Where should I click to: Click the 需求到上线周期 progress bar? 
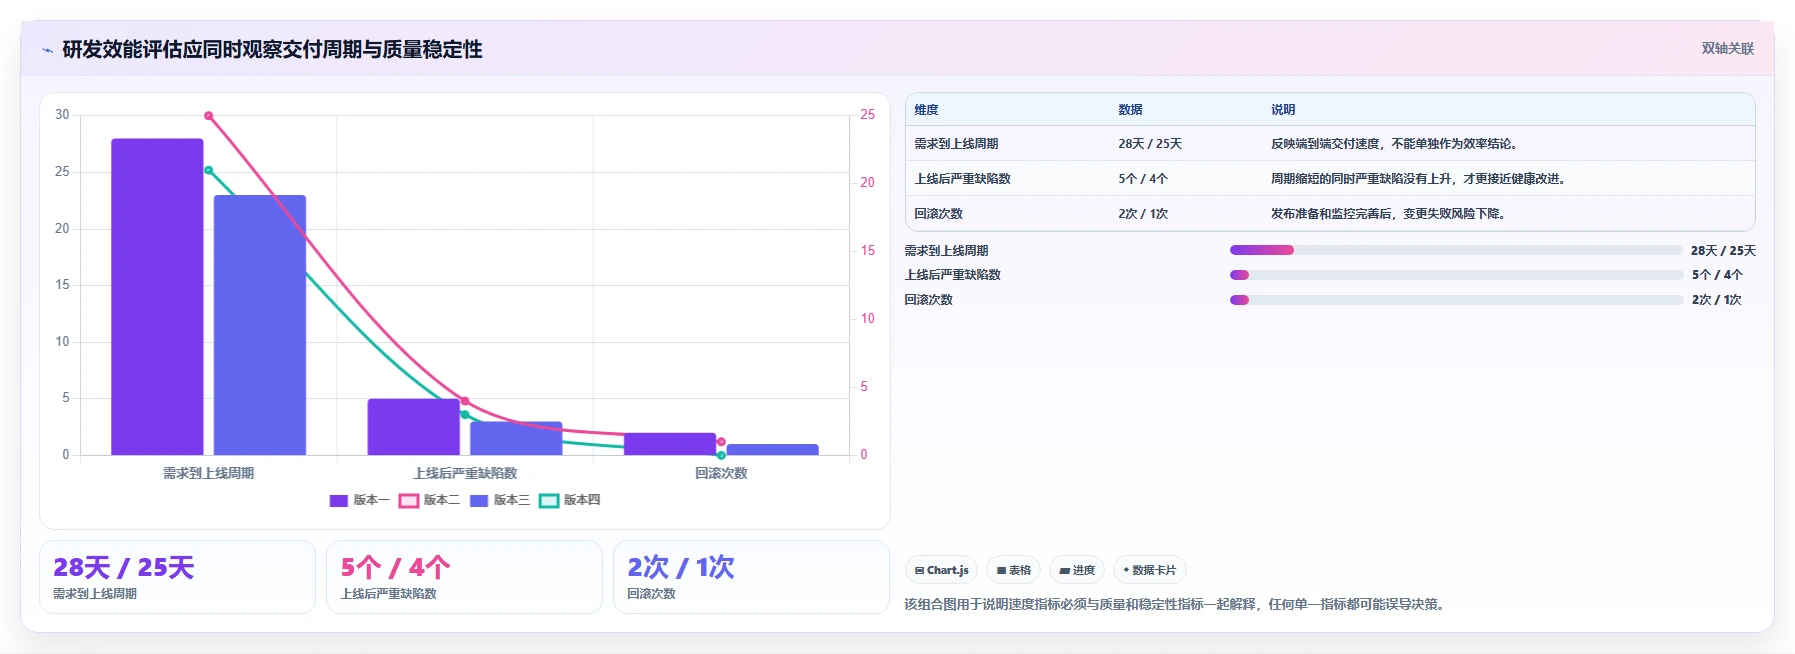[1456, 250]
